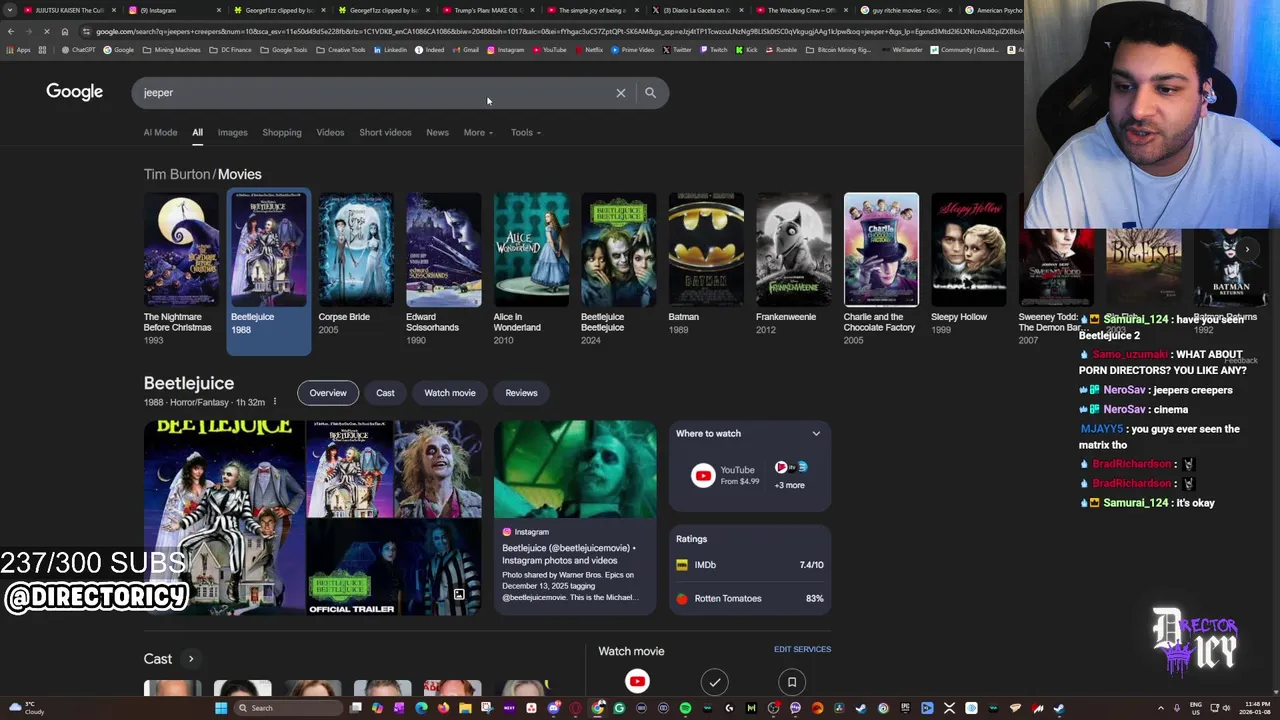Open the Prime Video bookmark
1280x720 pixels.
pos(632,50)
